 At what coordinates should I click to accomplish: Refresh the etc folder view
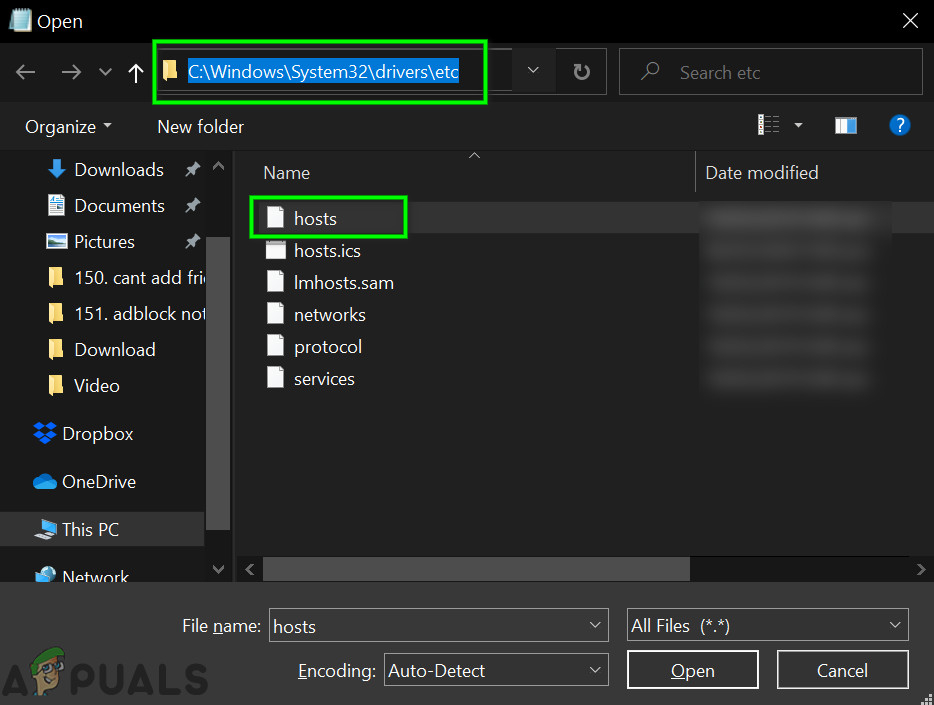click(x=581, y=71)
